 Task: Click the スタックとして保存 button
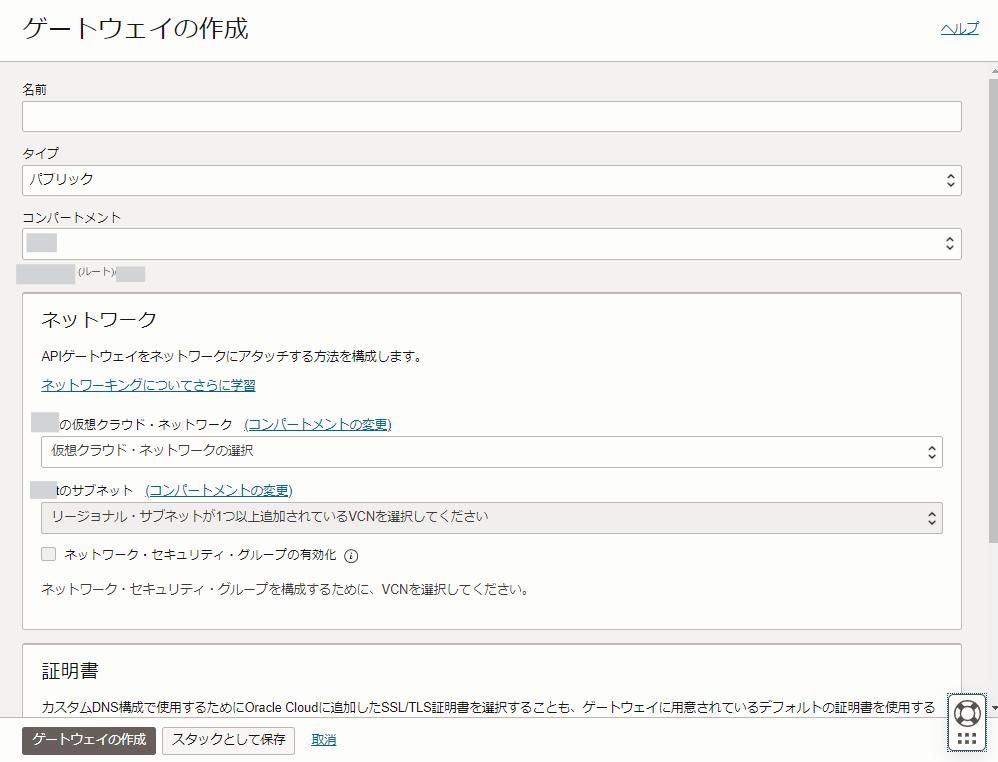coord(228,740)
